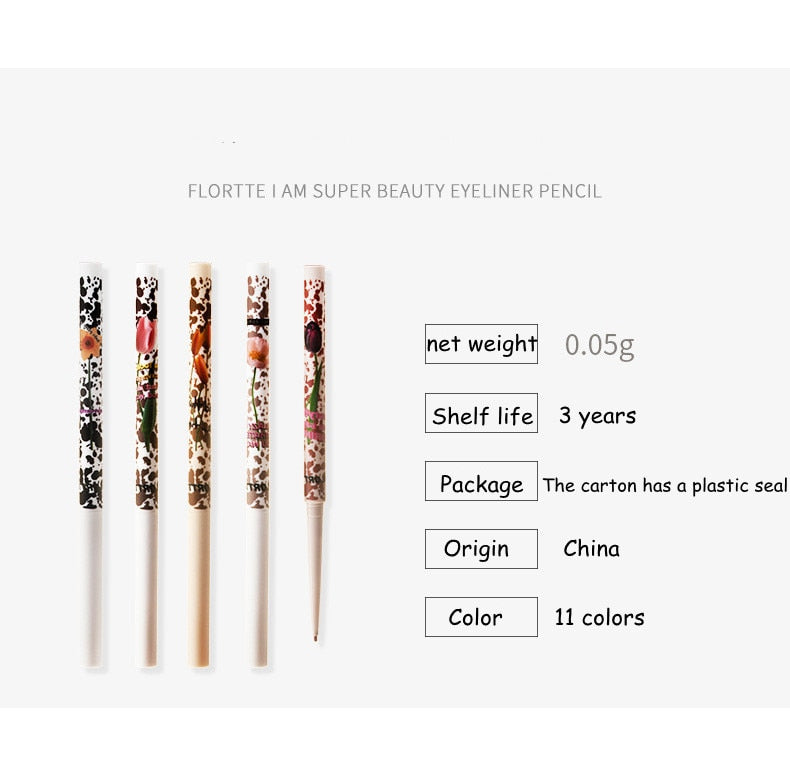Click 'The carton has a plastic seal' text
The width and height of the screenshot is (790, 774).
point(665,485)
